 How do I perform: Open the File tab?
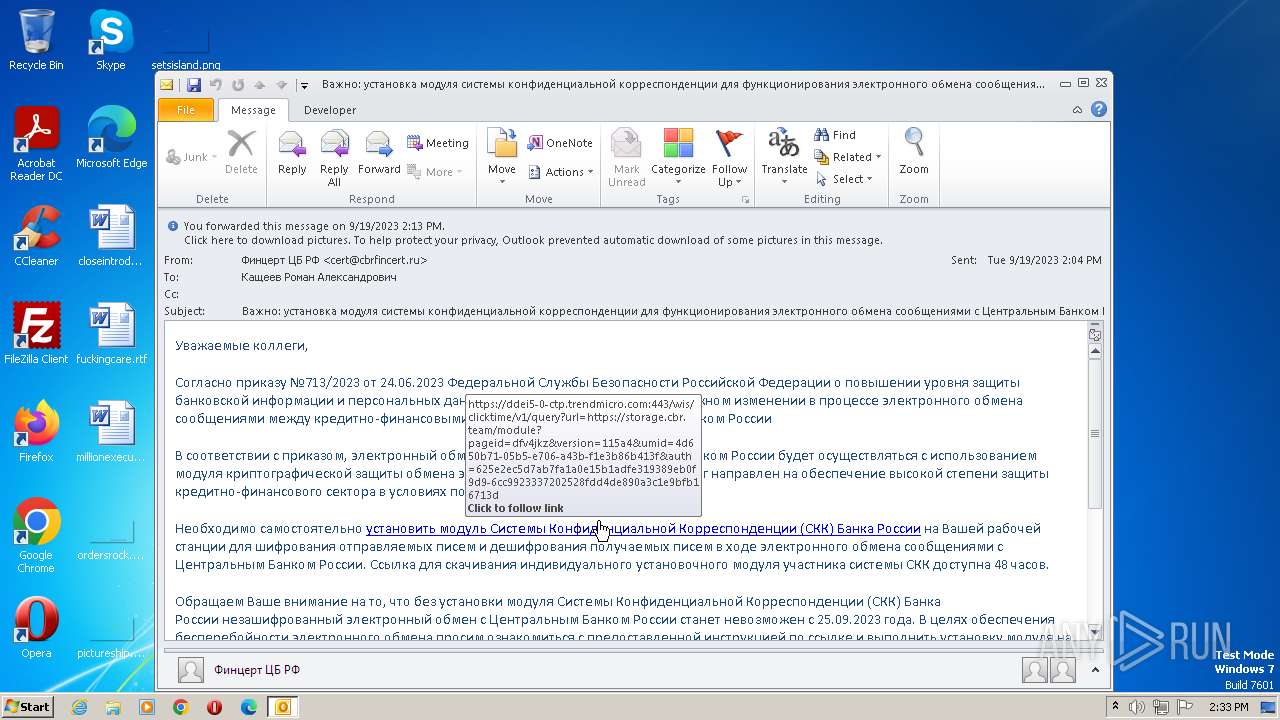click(x=186, y=110)
